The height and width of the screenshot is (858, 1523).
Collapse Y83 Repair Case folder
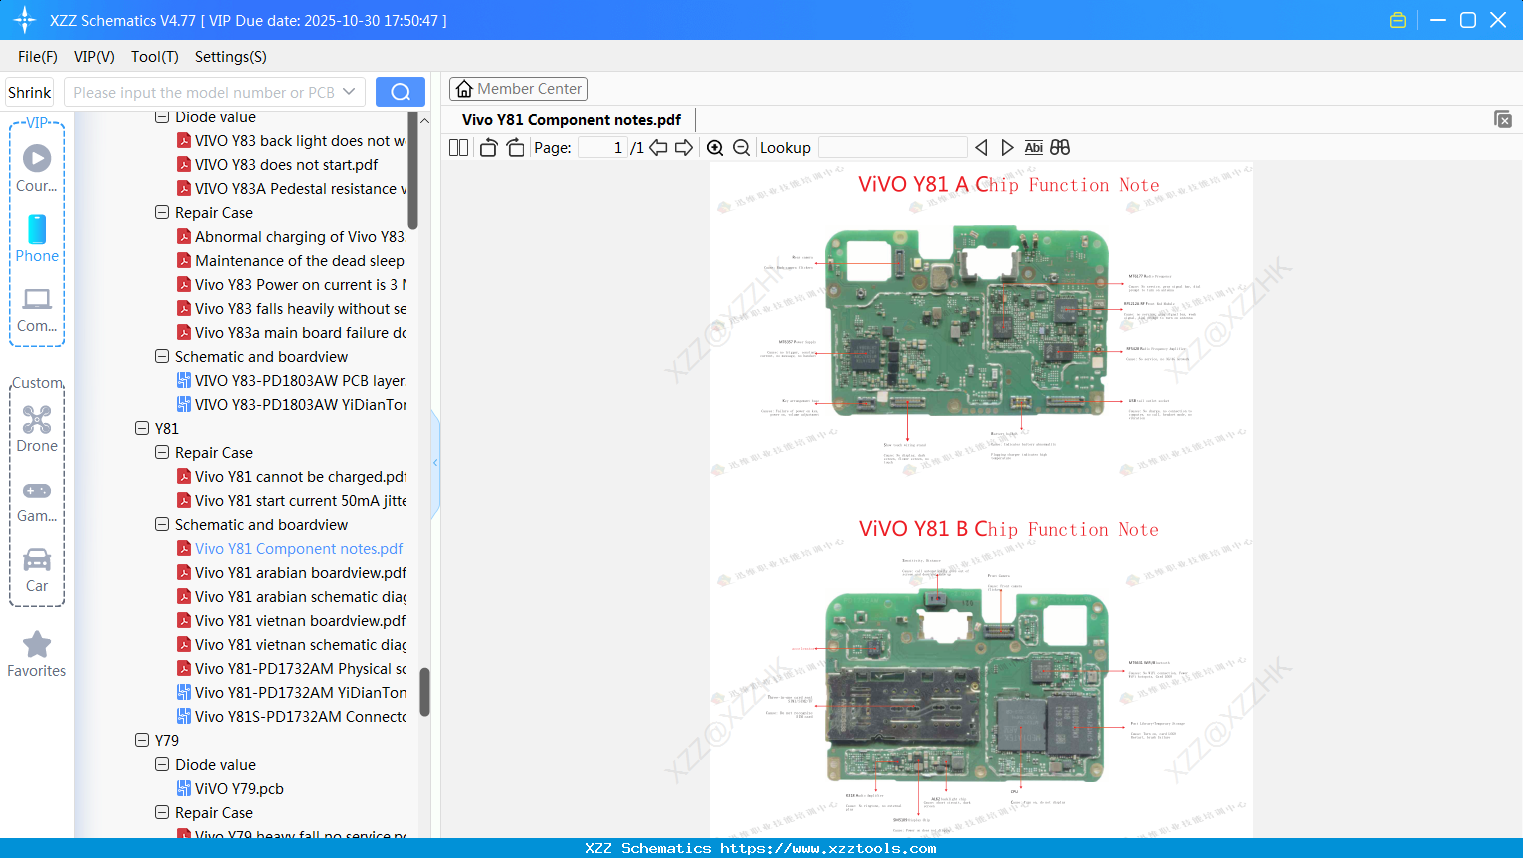(x=162, y=212)
